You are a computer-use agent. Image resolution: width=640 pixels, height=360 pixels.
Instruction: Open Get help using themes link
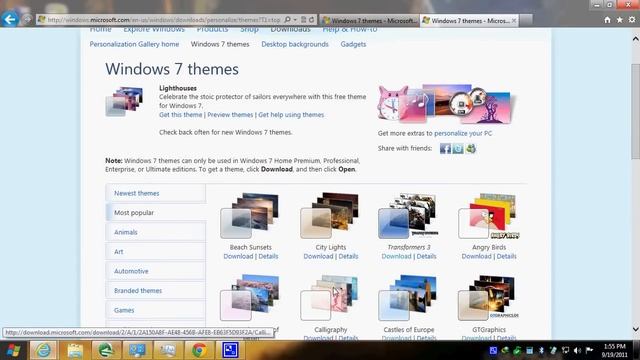point(291,115)
